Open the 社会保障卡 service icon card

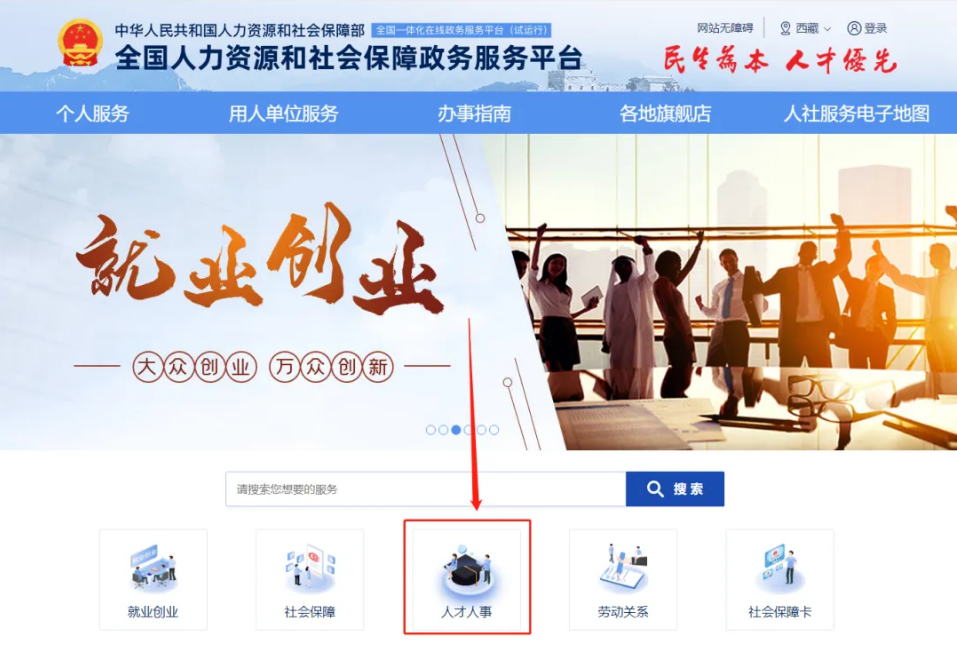(780, 579)
